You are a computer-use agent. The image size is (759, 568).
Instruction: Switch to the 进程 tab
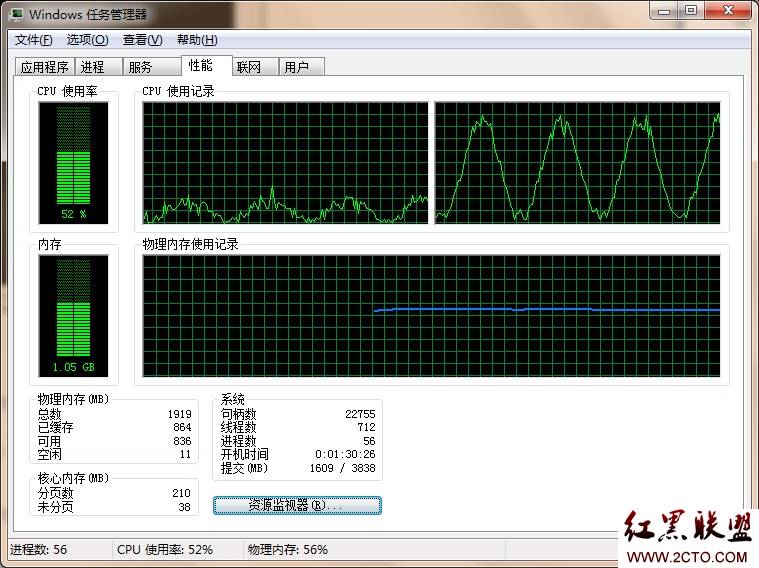(98, 67)
